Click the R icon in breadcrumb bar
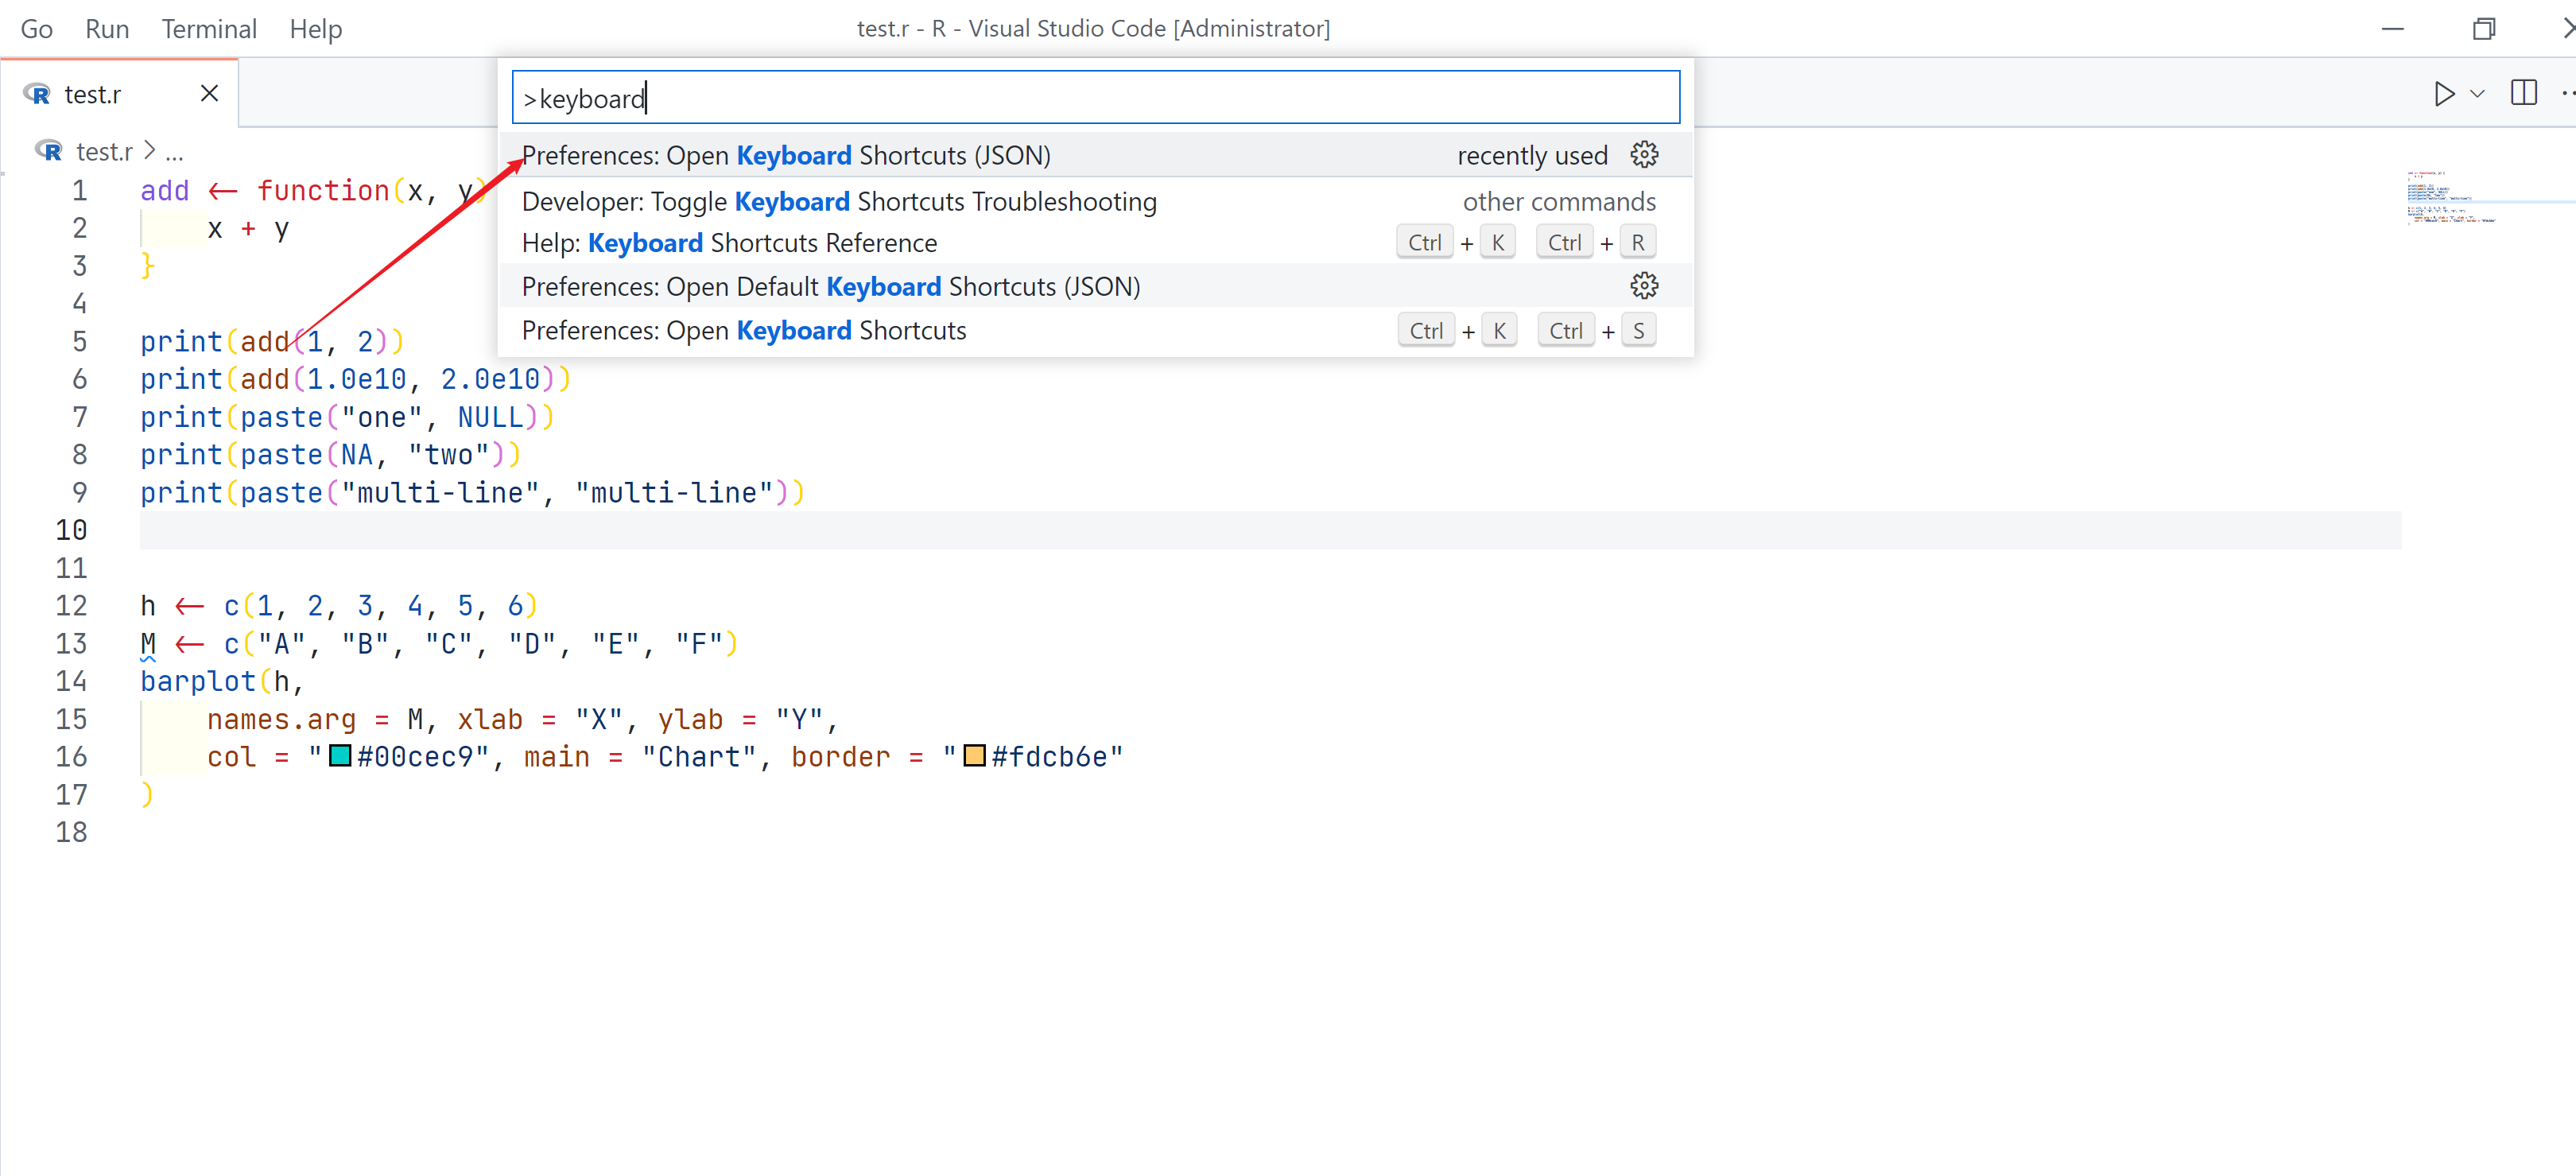The height and width of the screenshot is (1176, 2576). tap(49, 151)
